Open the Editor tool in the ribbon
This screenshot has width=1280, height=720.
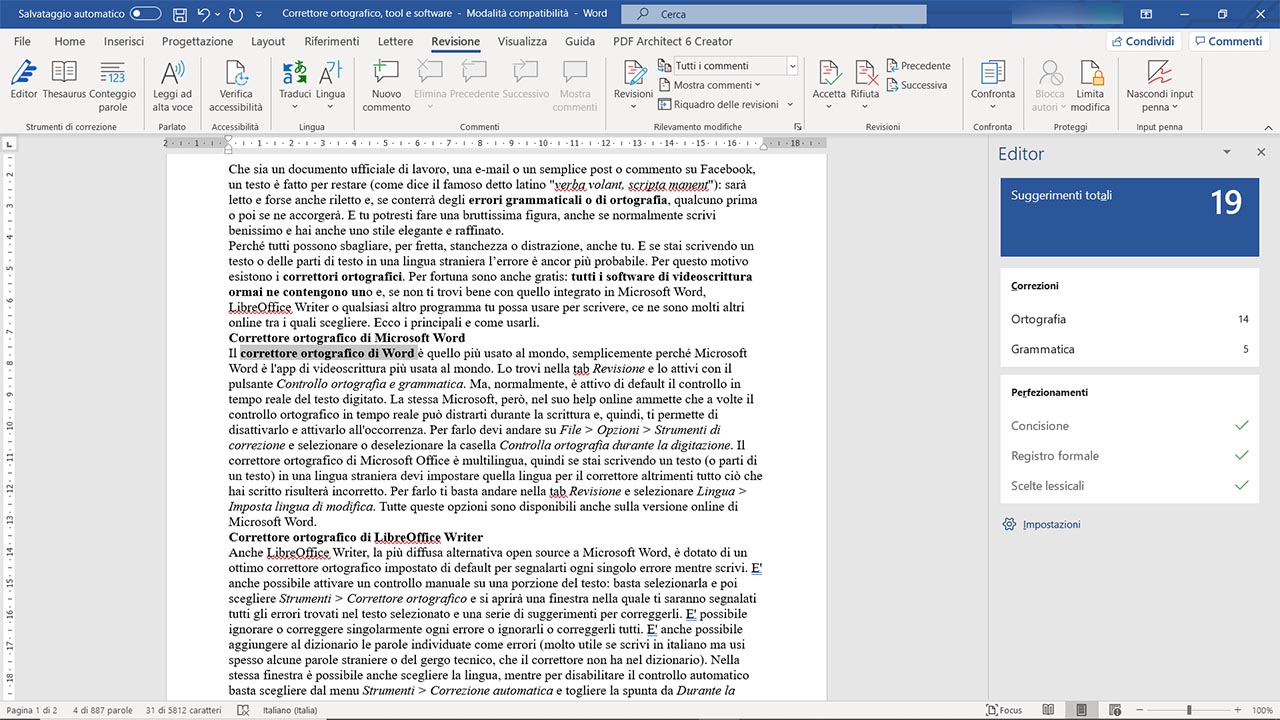point(24,80)
